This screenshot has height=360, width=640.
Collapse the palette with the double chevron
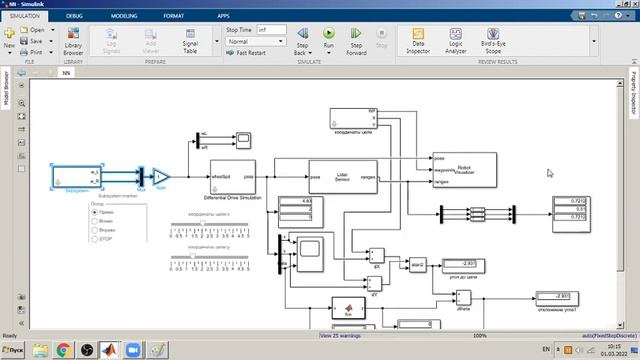coord(22,323)
